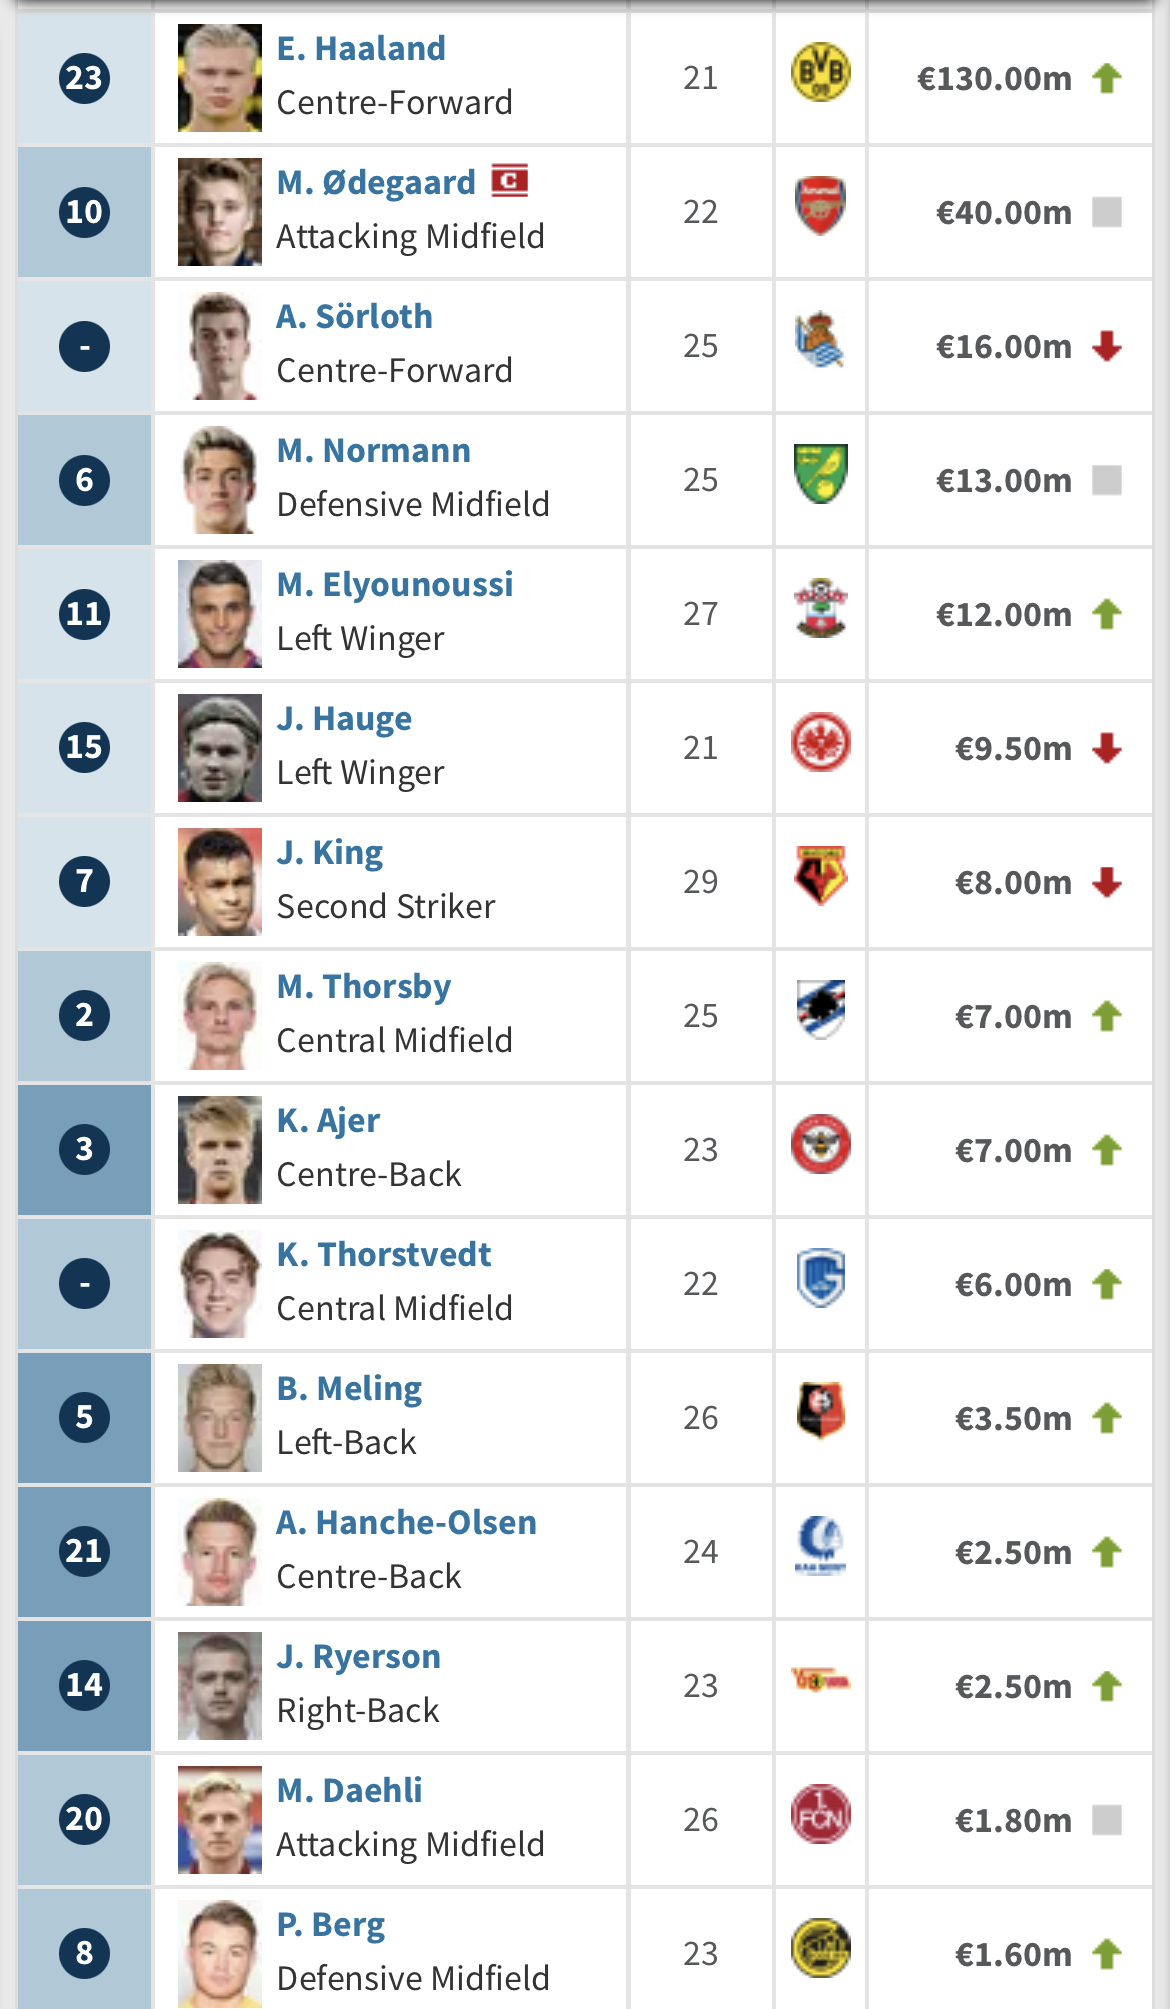Select shirt number 23 badge for Haaland
This screenshot has width=1170, height=2009.
(x=84, y=78)
